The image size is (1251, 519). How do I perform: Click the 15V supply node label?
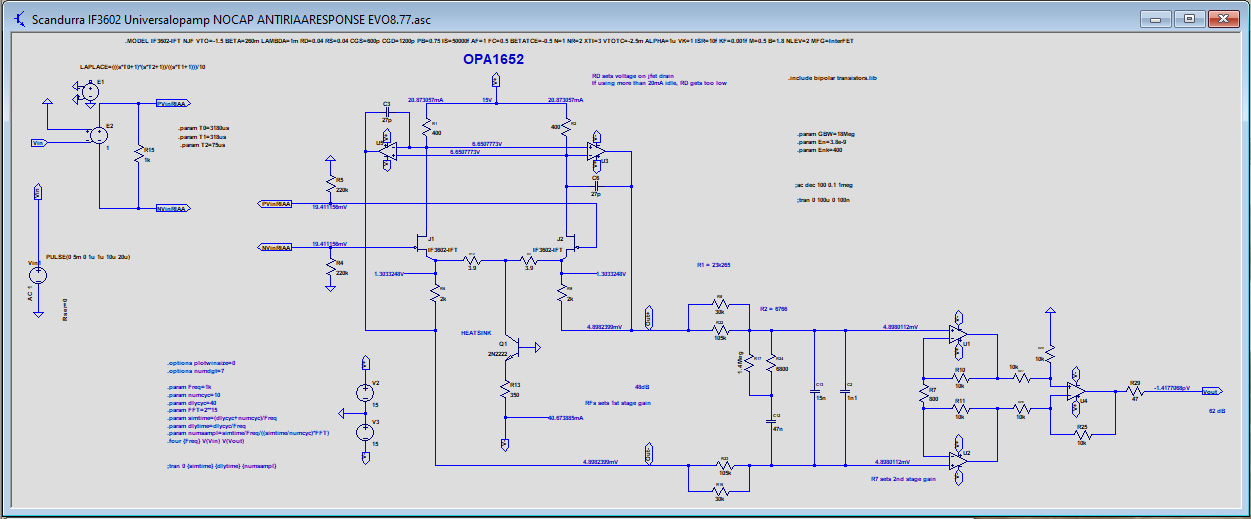coord(489,101)
